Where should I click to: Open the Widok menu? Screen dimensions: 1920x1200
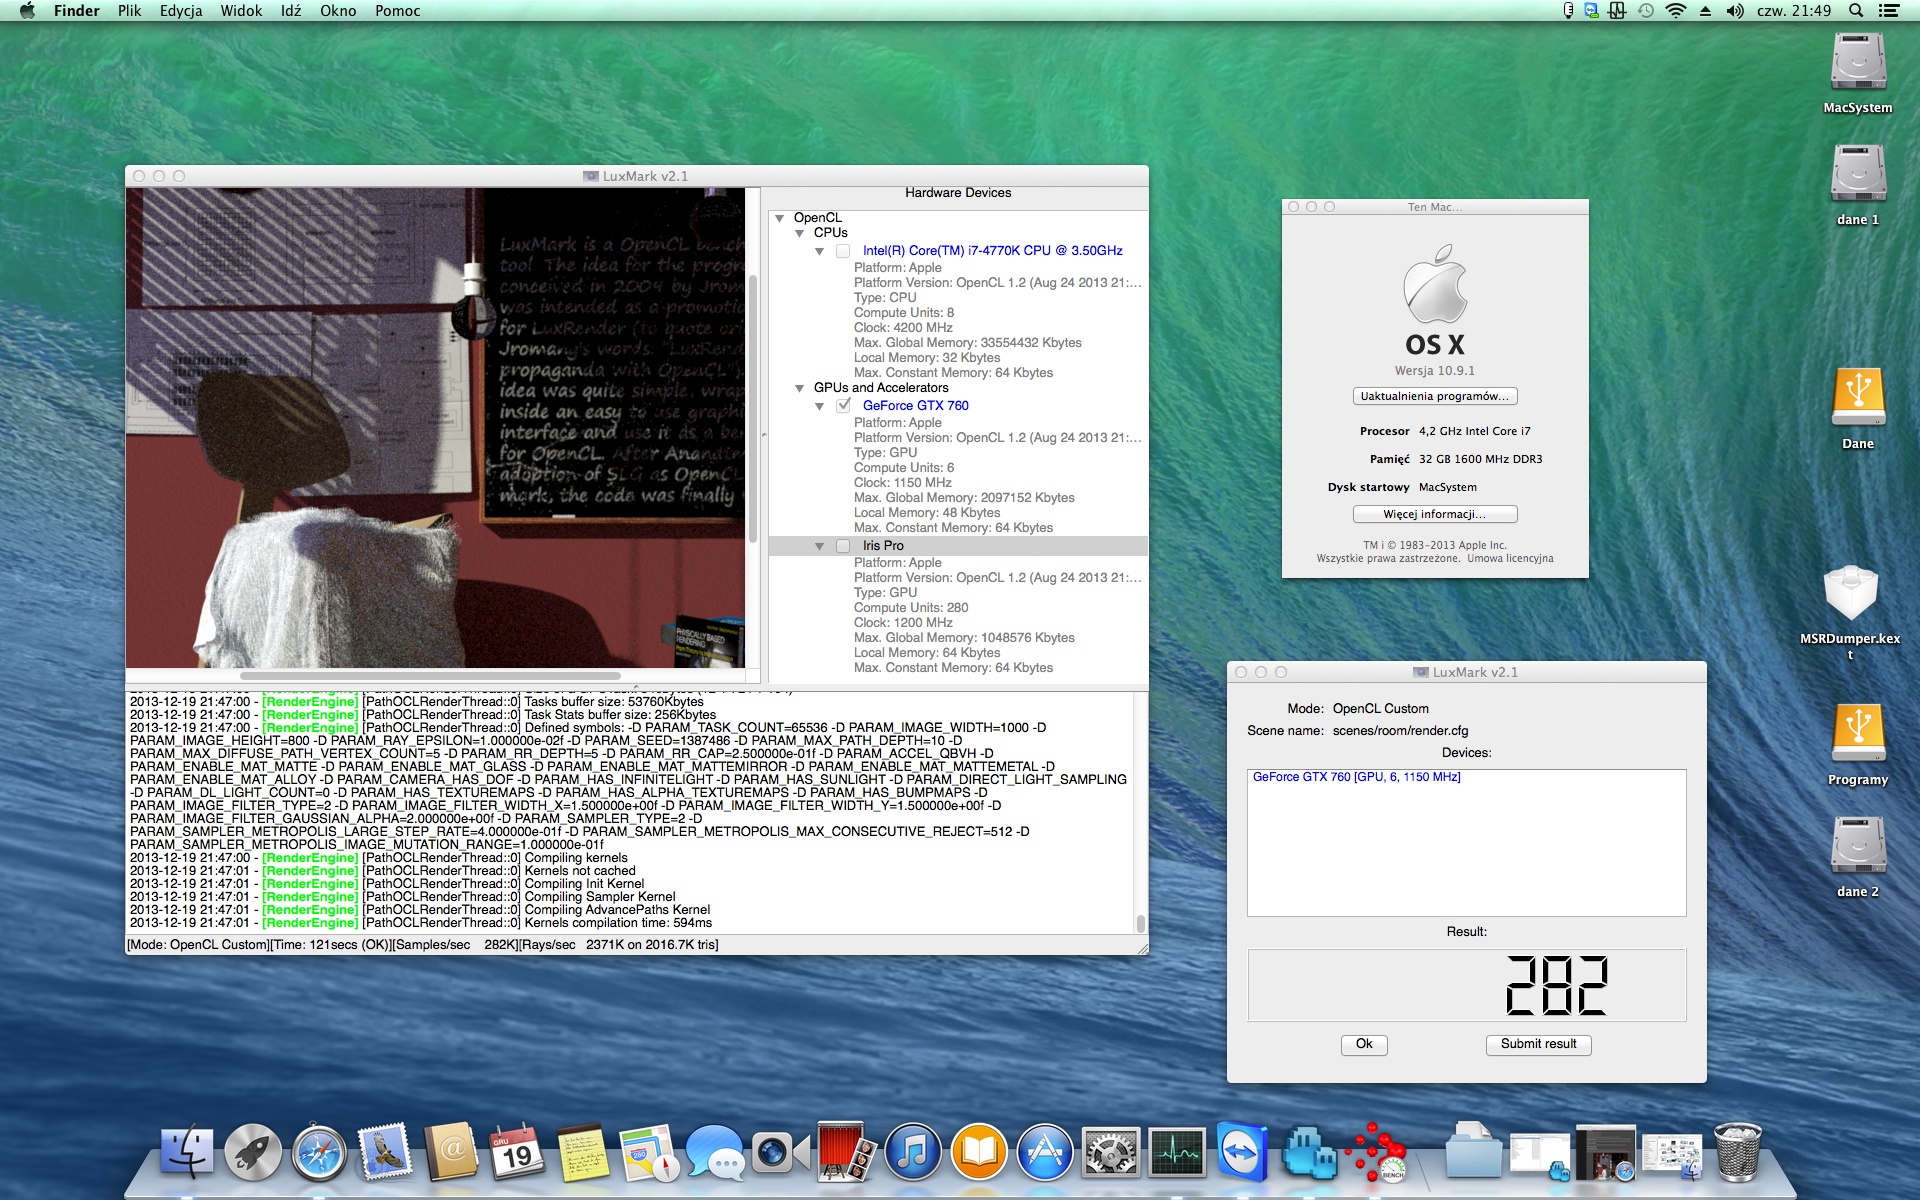(x=241, y=11)
